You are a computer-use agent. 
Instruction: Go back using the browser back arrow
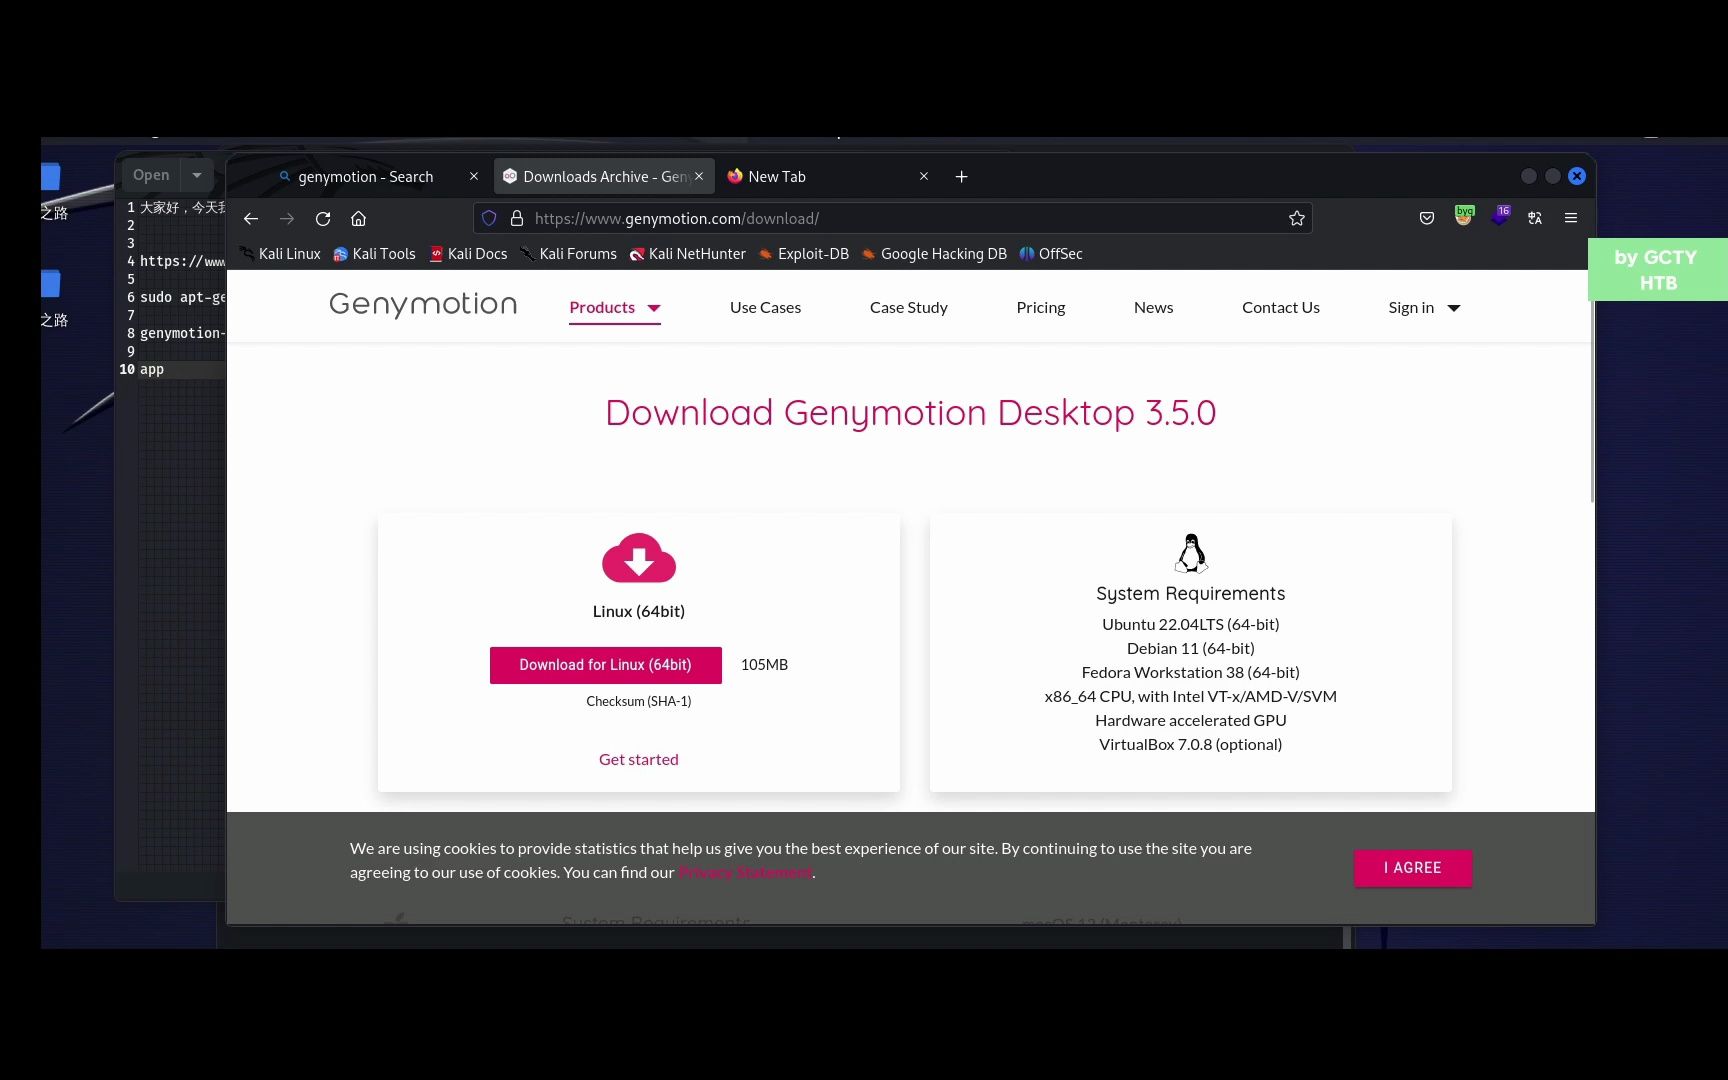[251, 218]
